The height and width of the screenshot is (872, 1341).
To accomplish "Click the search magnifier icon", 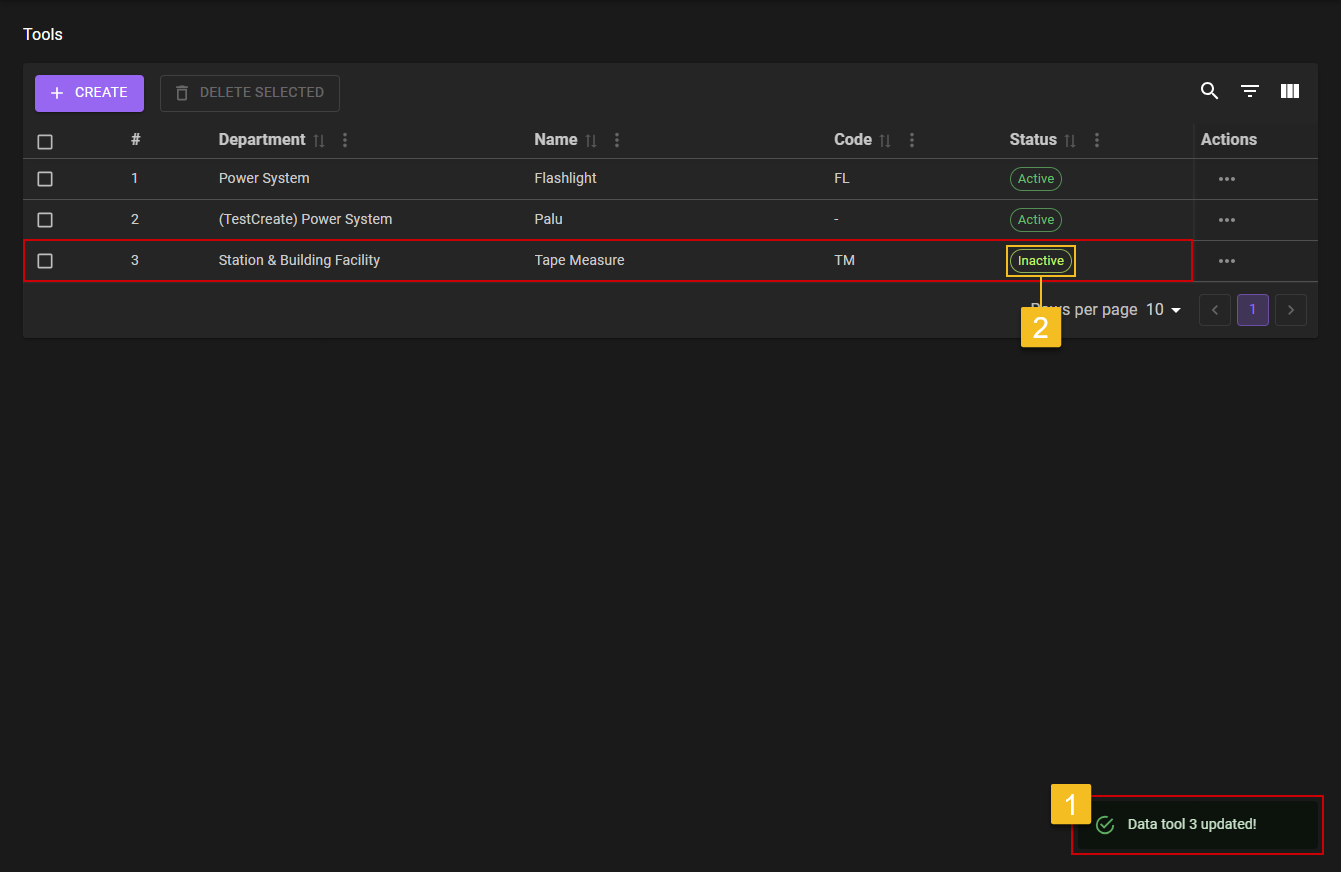I will click(x=1209, y=91).
